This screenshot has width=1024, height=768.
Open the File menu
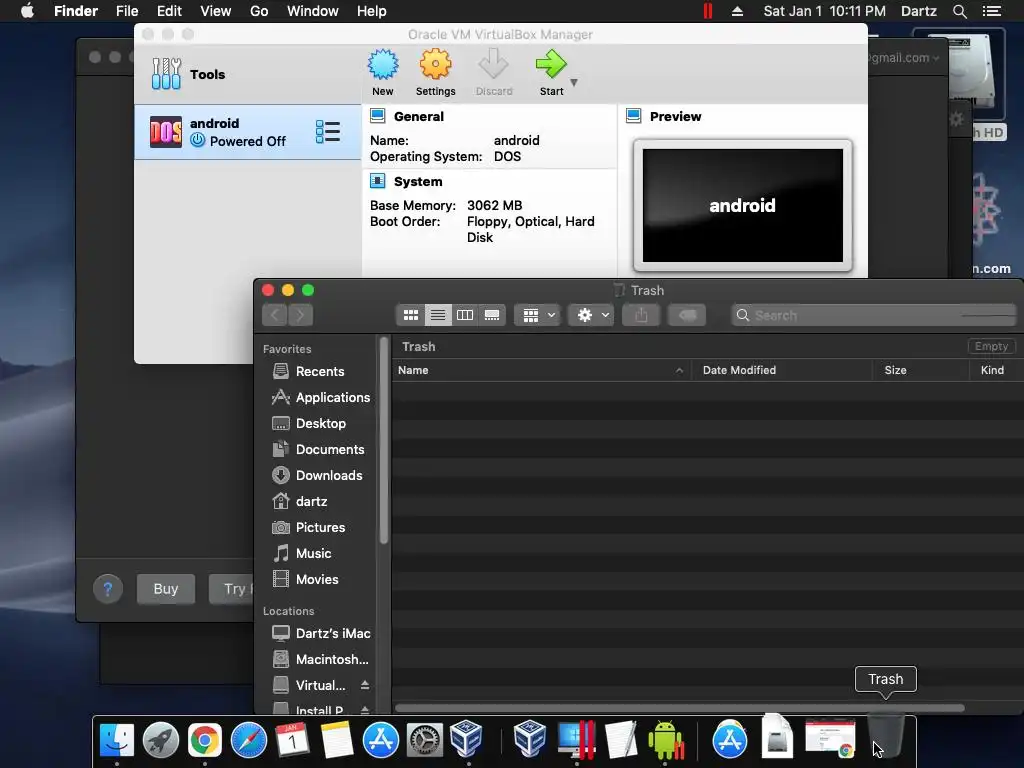click(x=127, y=11)
